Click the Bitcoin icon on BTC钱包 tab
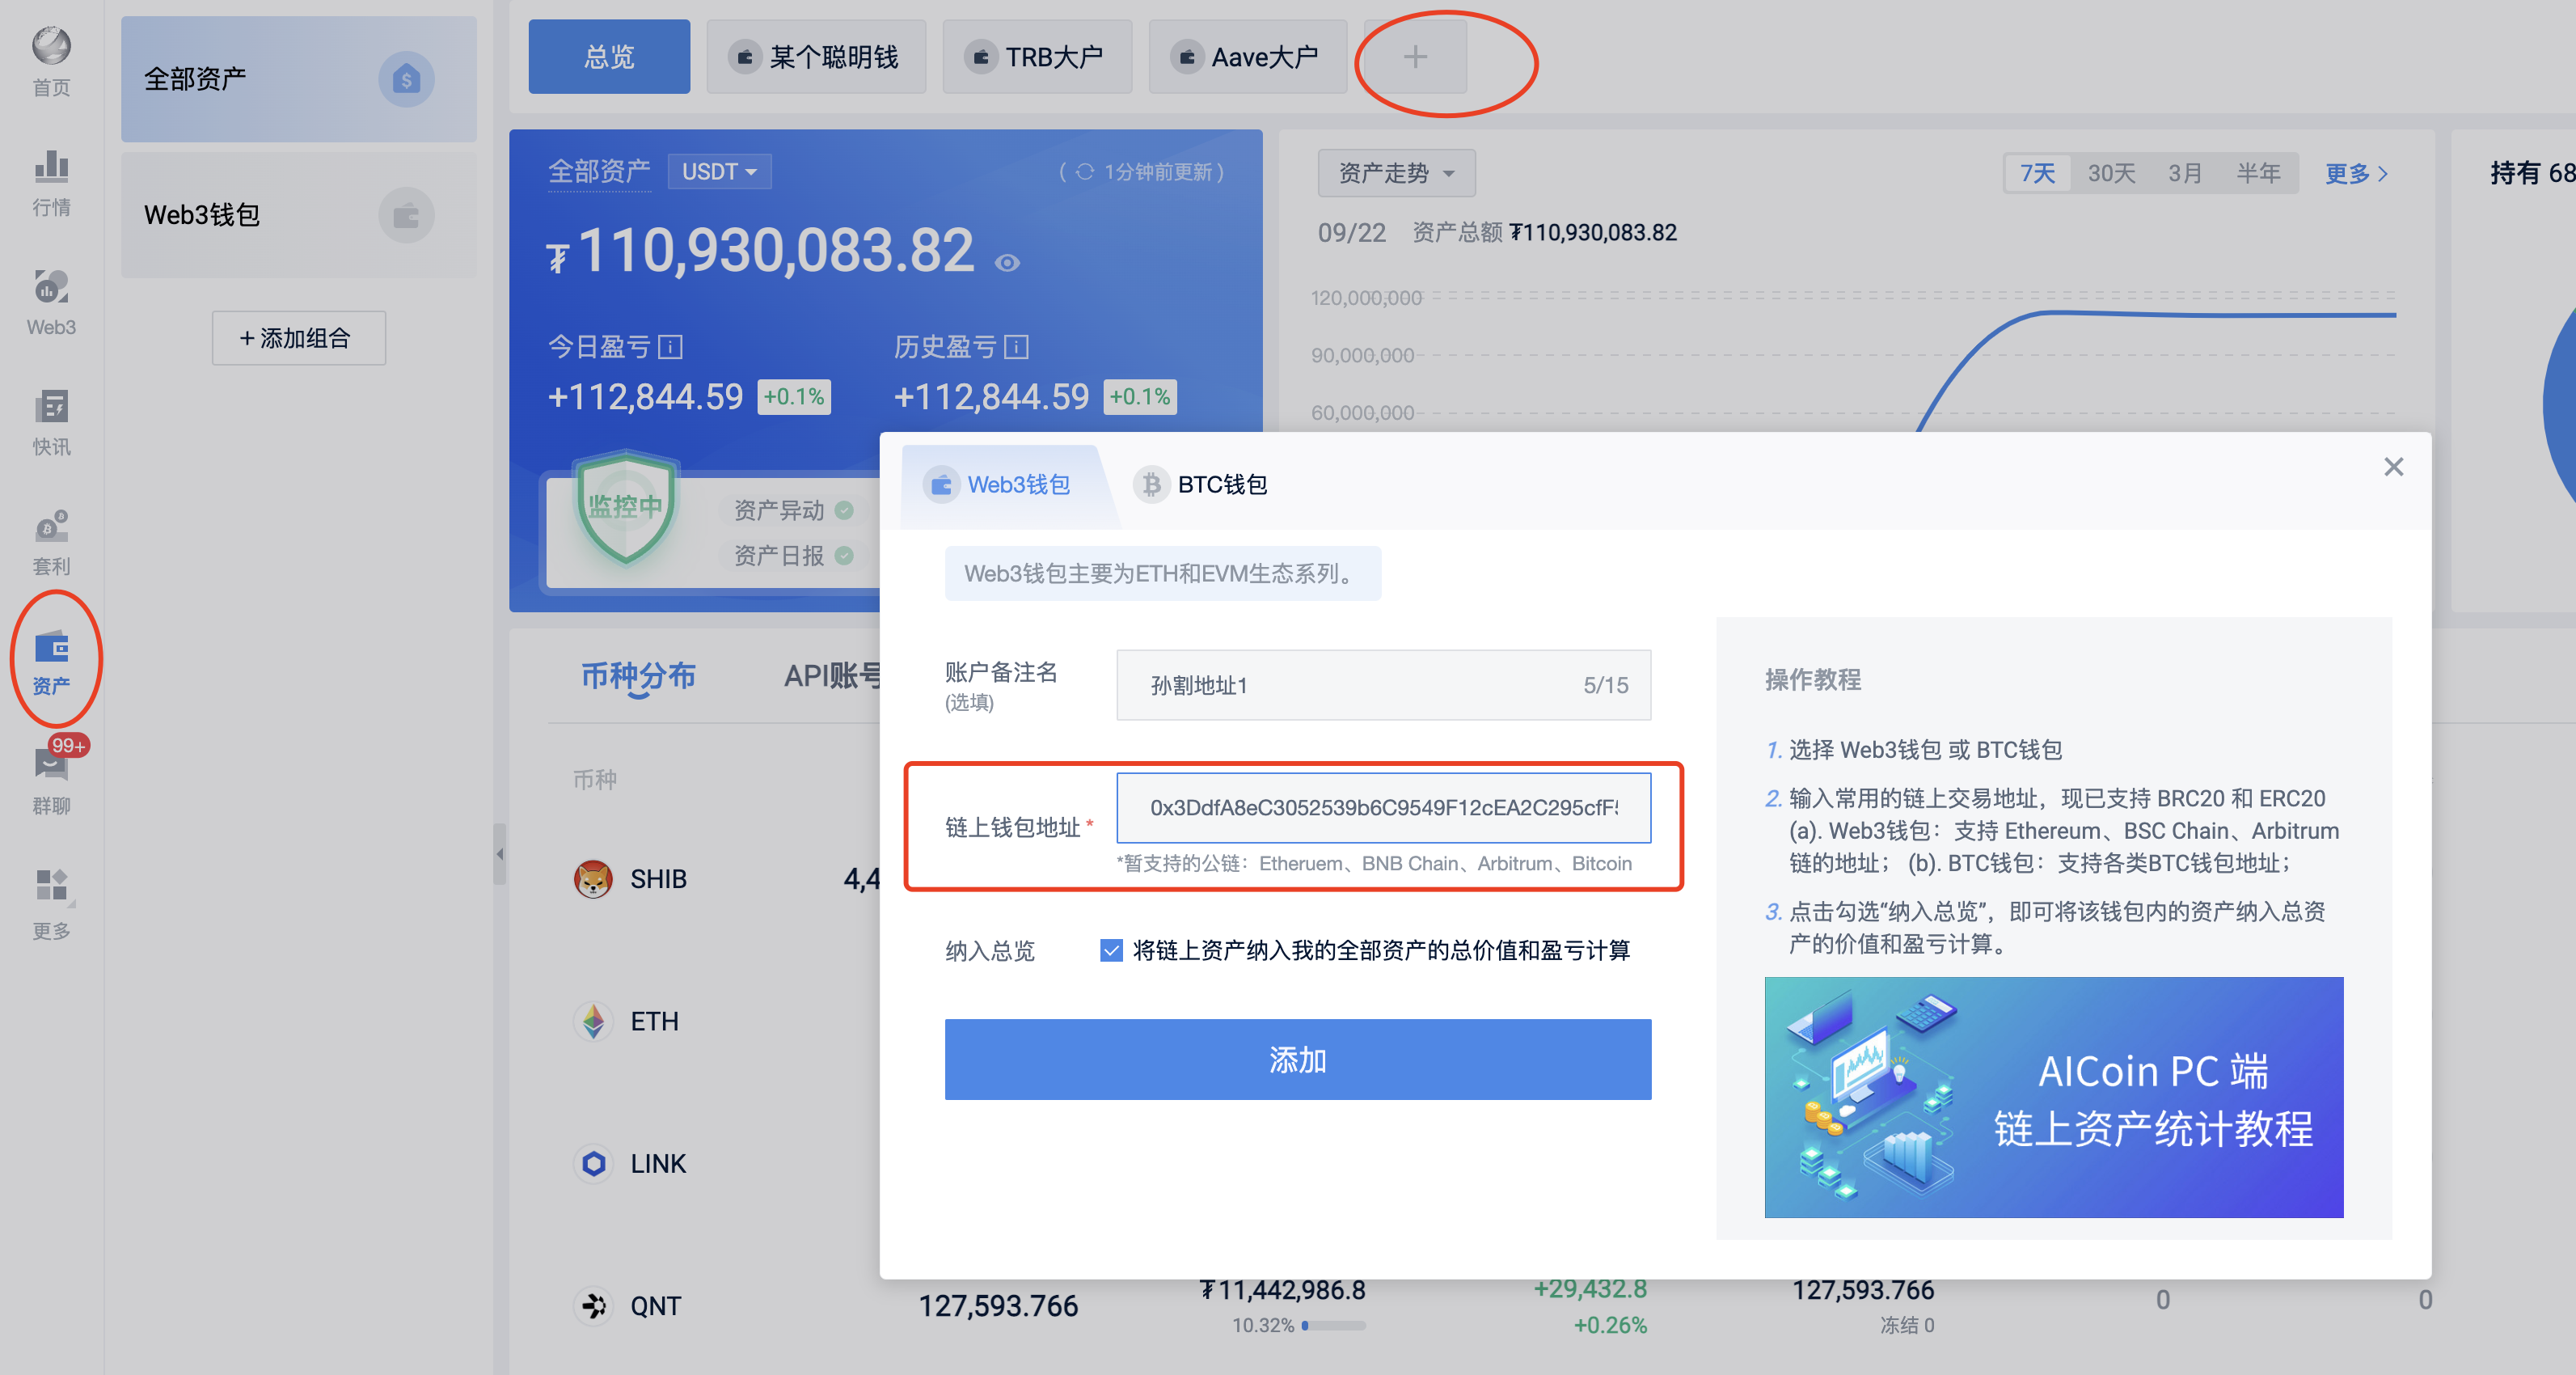This screenshot has height=1375, width=2576. tap(1151, 485)
